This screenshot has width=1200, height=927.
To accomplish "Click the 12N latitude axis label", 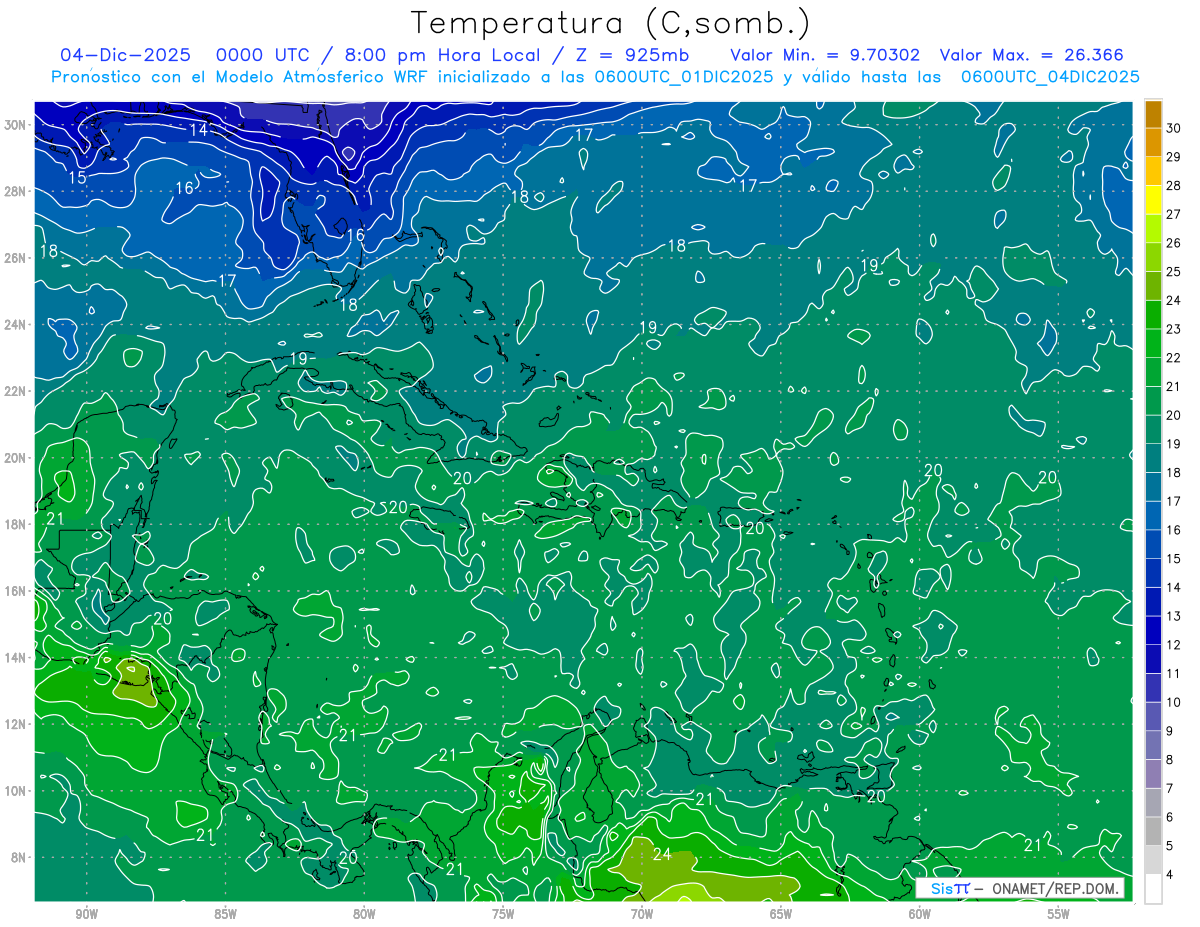I will click(x=17, y=724).
